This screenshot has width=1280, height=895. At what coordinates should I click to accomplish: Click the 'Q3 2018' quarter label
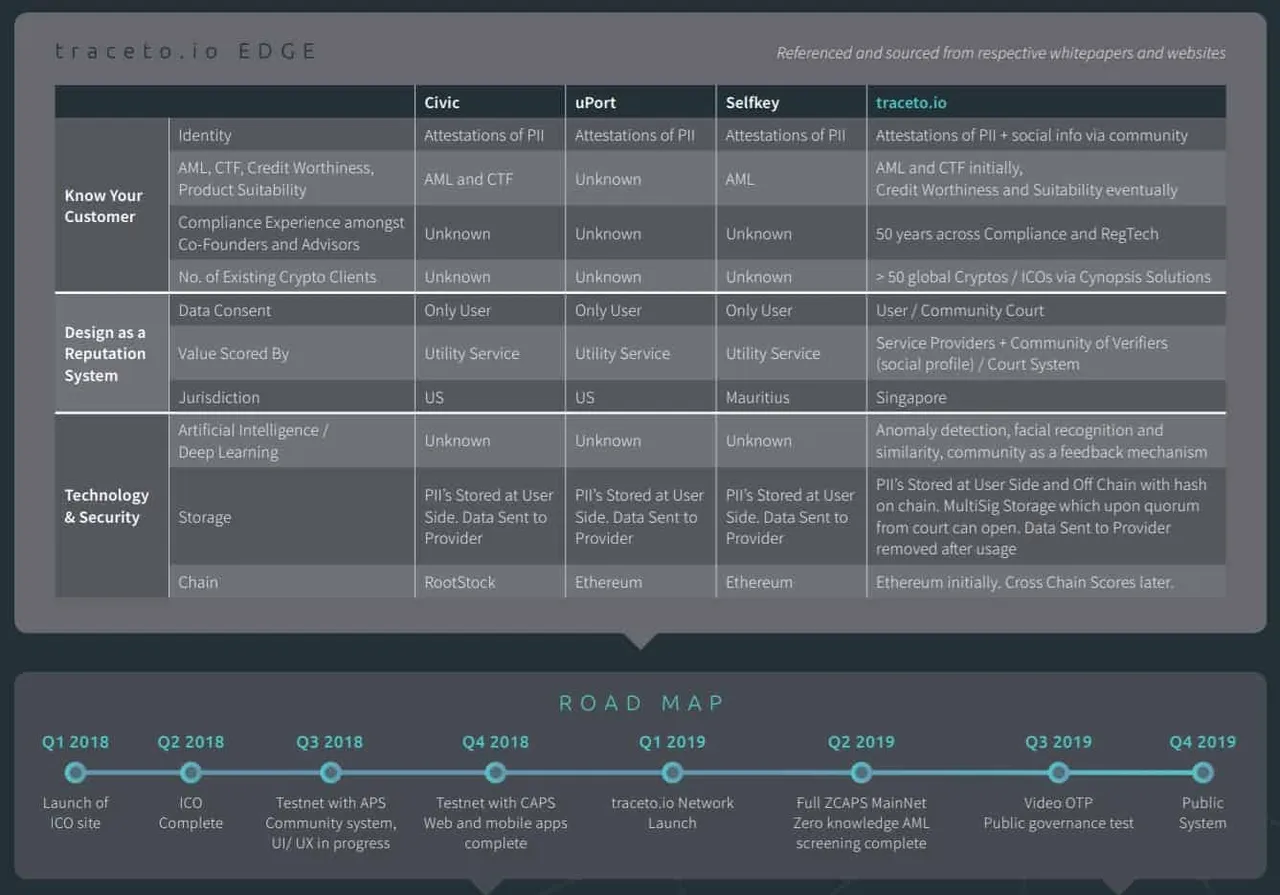coord(330,742)
